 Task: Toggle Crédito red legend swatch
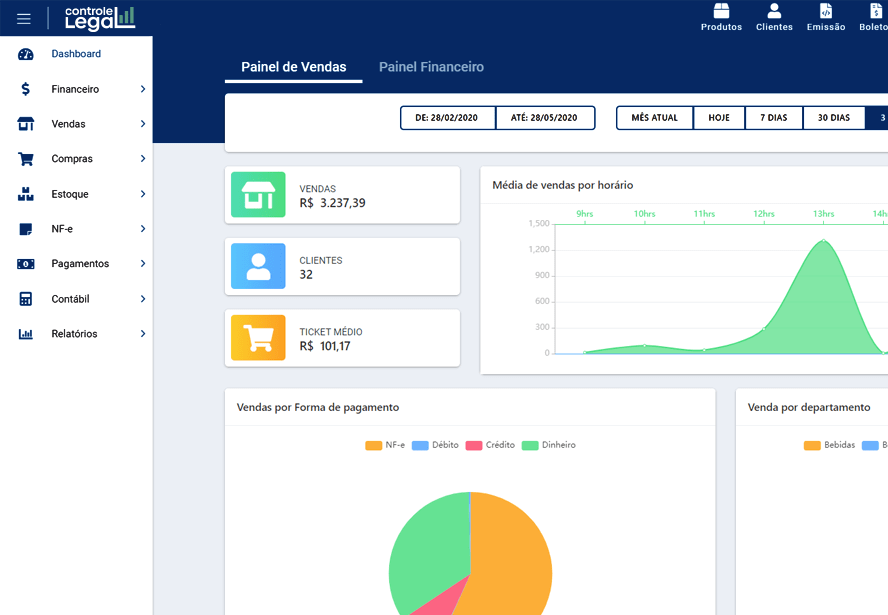473,445
